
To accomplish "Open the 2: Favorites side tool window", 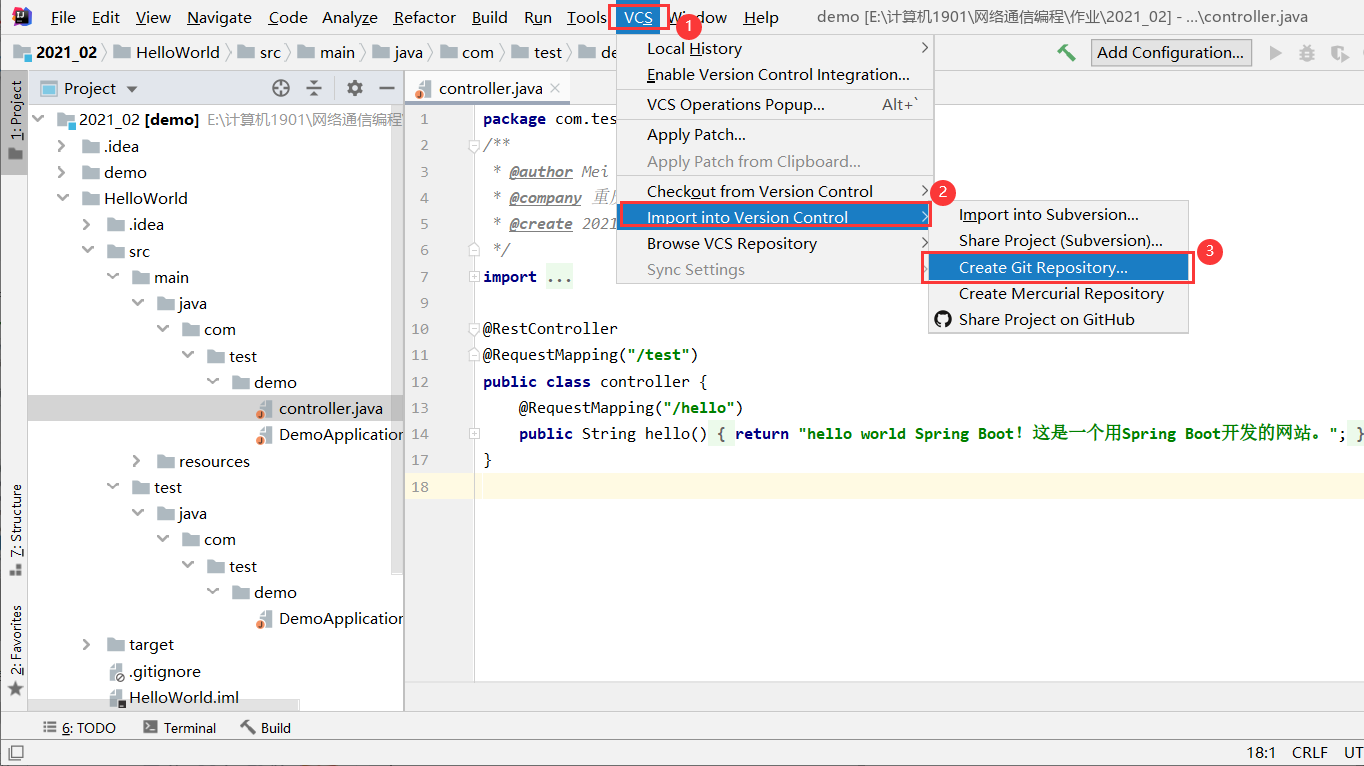I will tap(15, 650).
